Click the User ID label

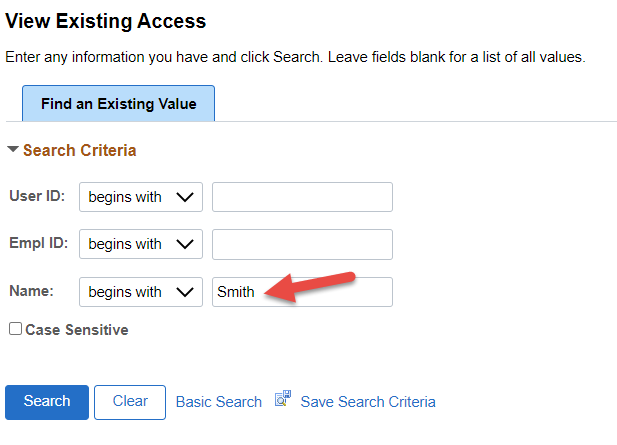[37, 197]
